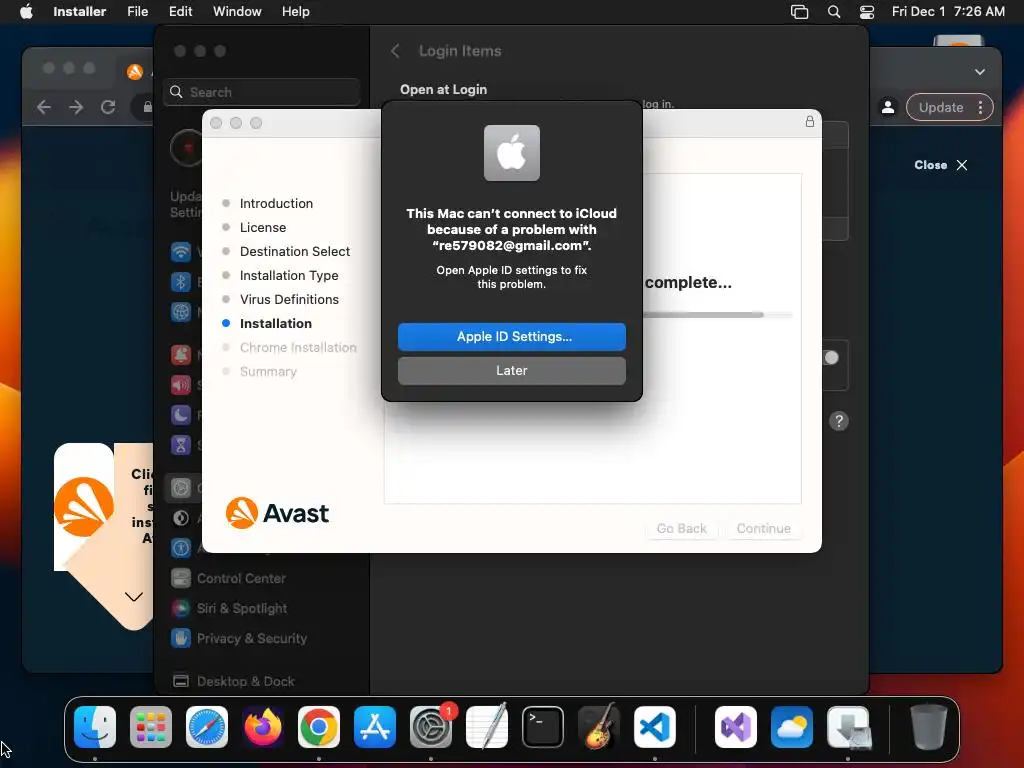Open App Store from the Dock
Viewport: 1024px width, 768px height.
point(375,727)
